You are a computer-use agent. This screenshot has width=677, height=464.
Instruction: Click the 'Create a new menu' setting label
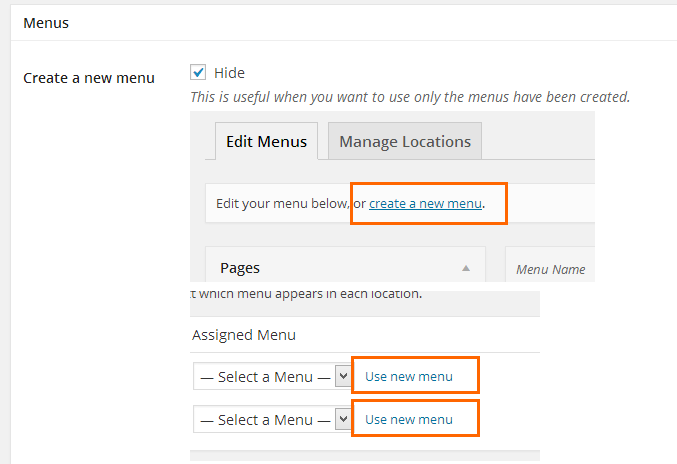[89, 78]
